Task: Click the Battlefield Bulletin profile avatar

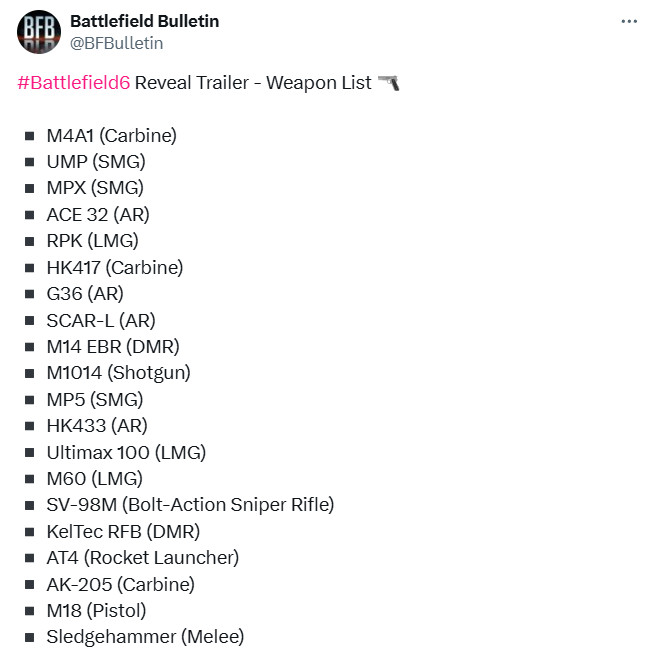Action: 39,32
